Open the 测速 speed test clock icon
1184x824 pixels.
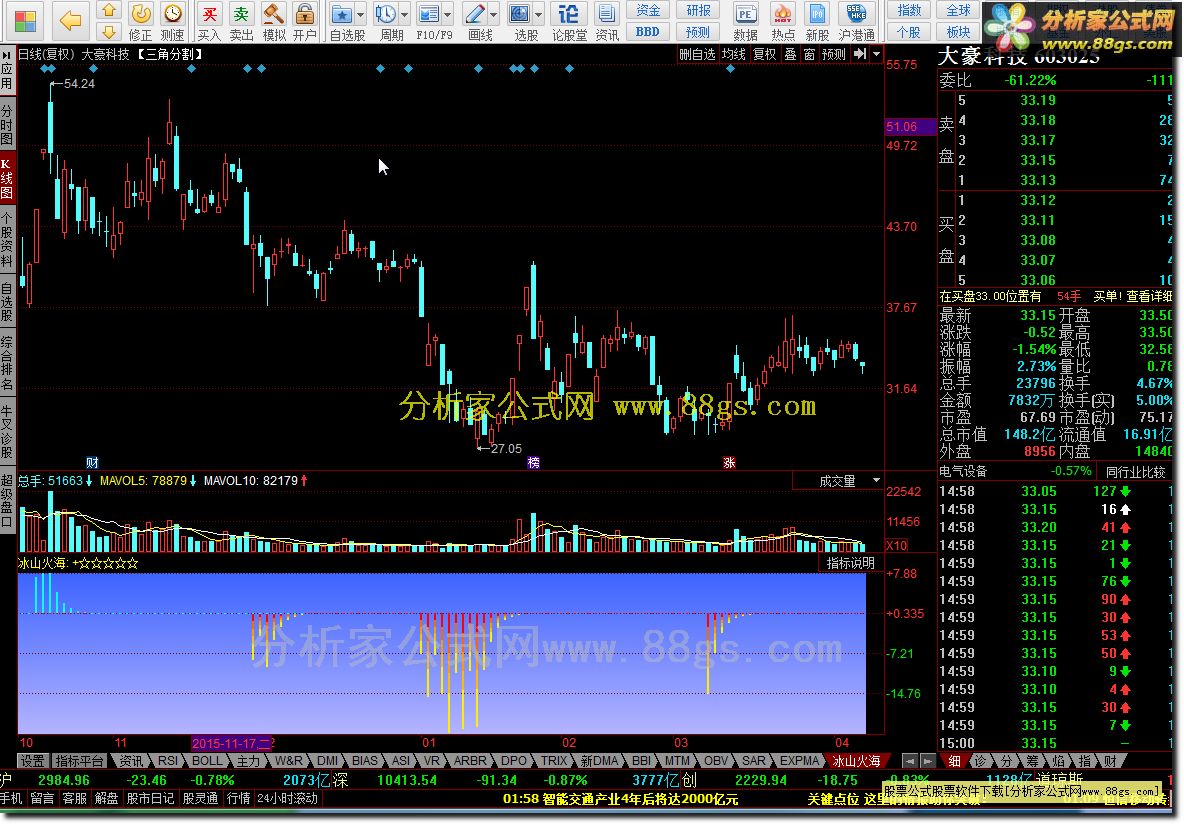(173, 21)
